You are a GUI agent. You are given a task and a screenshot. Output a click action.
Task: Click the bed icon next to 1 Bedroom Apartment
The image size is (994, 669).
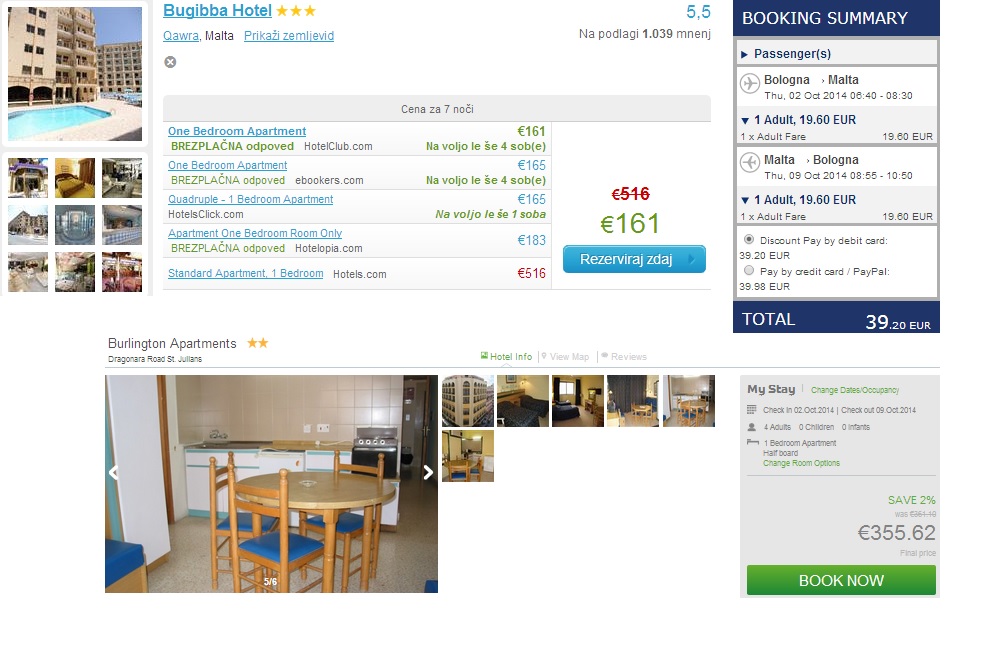(752, 442)
